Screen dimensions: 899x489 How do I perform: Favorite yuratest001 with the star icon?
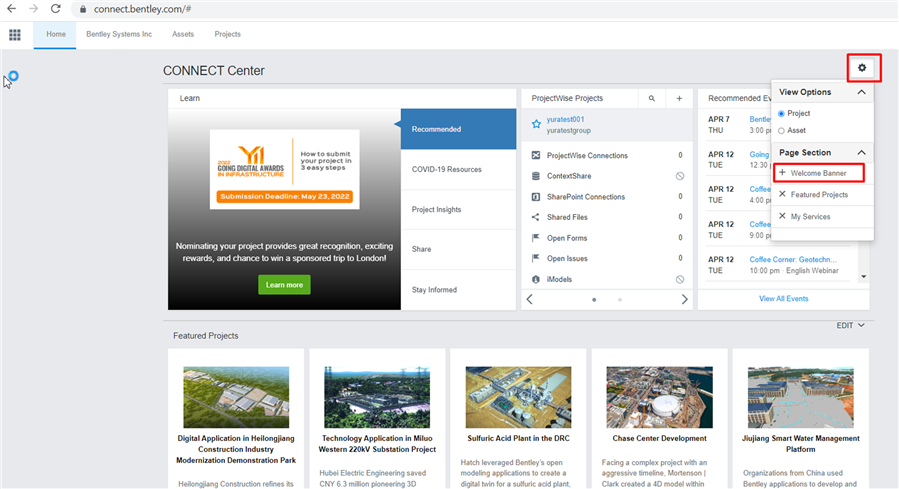pyautogui.click(x=536, y=124)
